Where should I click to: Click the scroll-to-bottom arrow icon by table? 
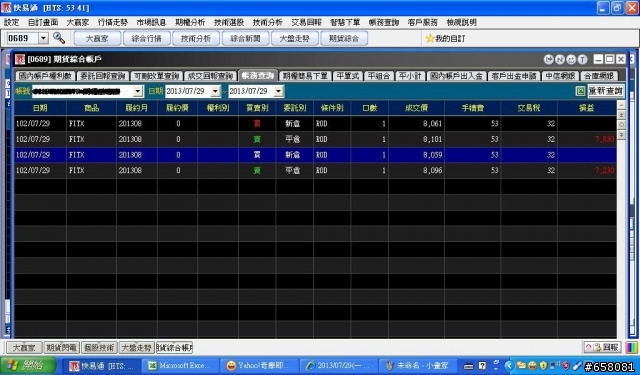(621, 135)
